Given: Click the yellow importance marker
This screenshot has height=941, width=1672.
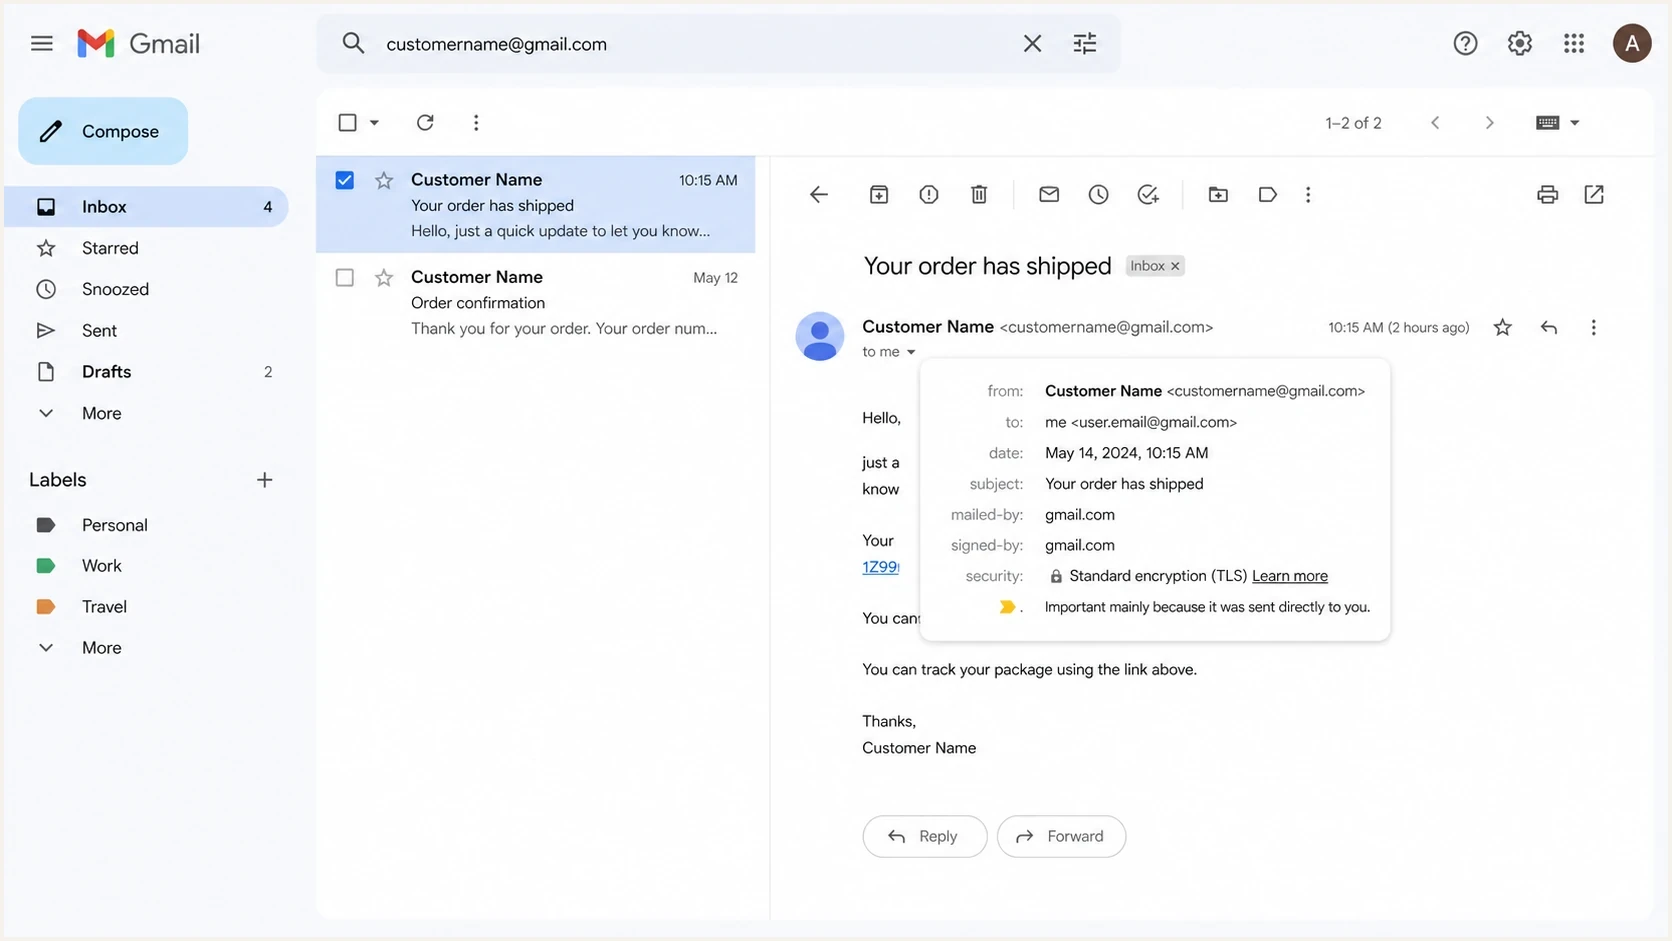Looking at the screenshot, I should [1008, 607].
